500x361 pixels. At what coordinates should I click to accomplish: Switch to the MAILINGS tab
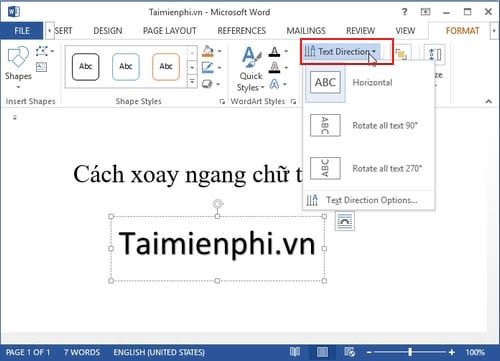(306, 31)
